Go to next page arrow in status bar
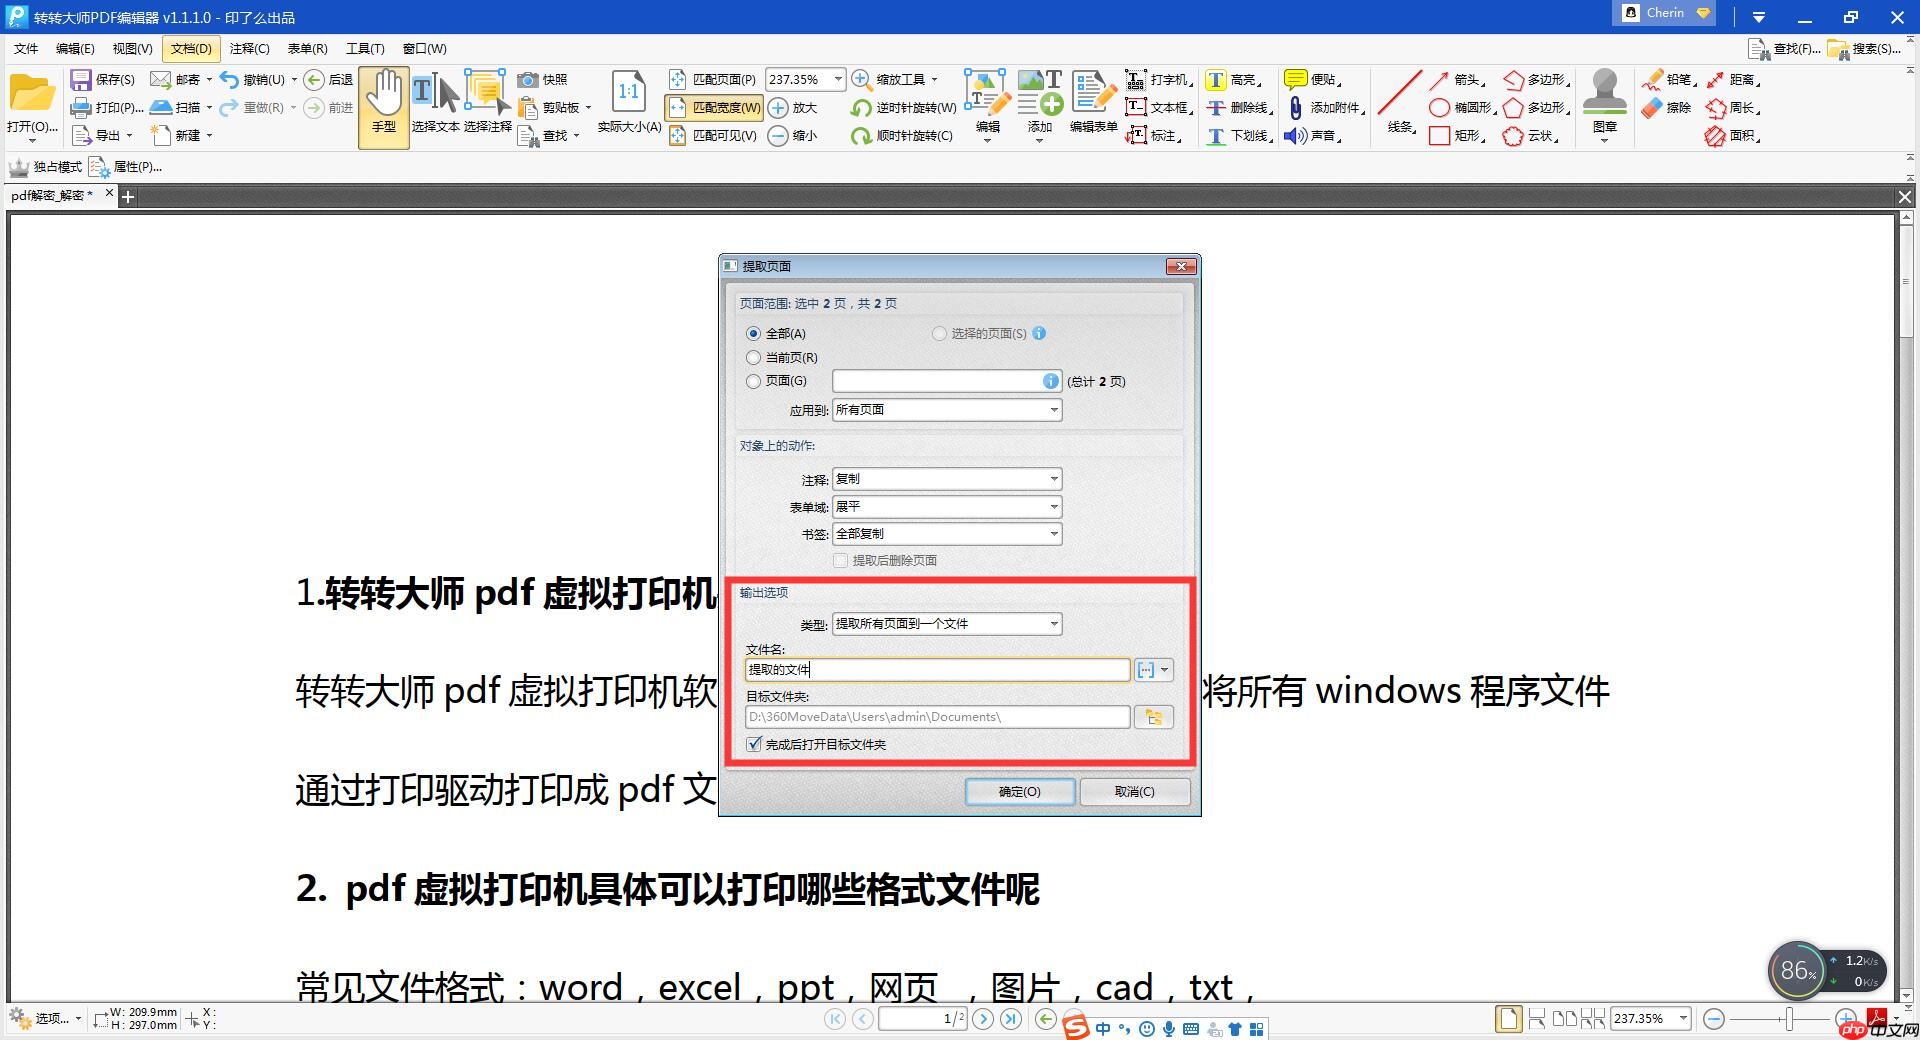The width and height of the screenshot is (1920, 1040). (x=983, y=1019)
